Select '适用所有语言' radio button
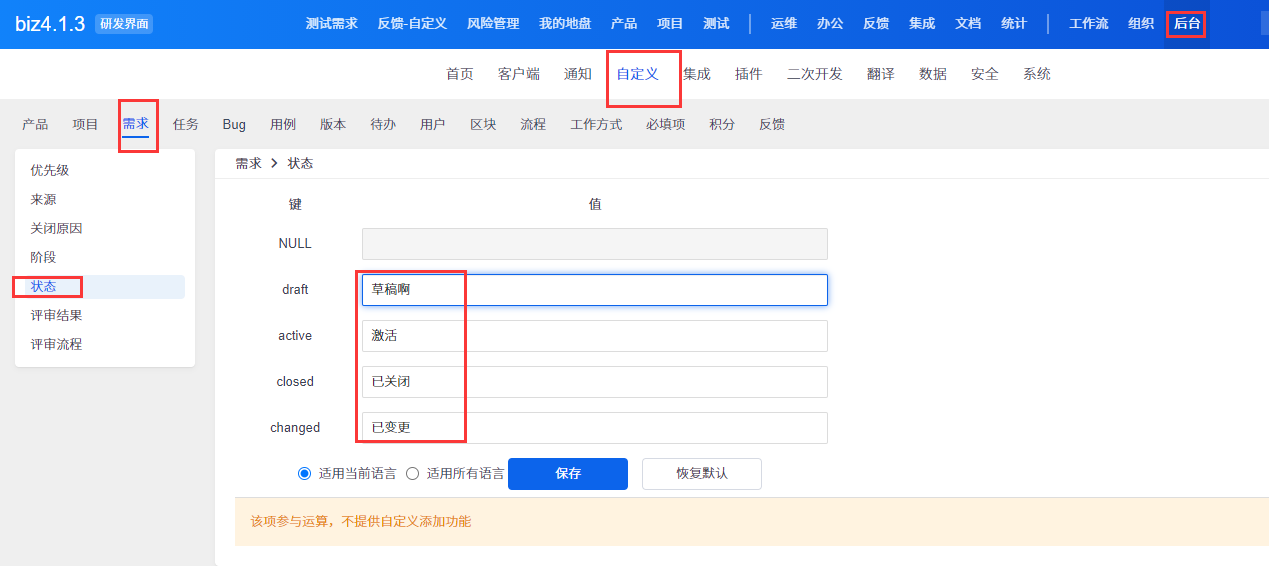The width and height of the screenshot is (1269, 566). (x=413, y=474)
